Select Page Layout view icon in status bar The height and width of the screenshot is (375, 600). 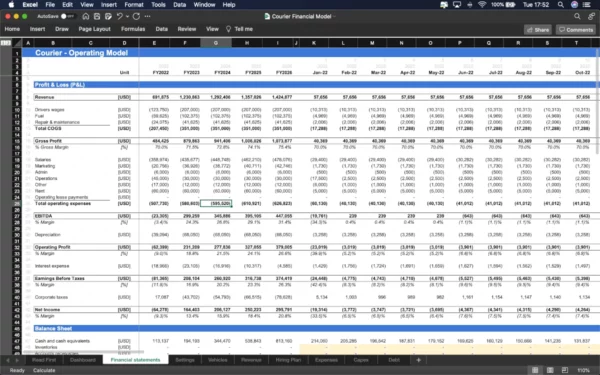[550, 370]
